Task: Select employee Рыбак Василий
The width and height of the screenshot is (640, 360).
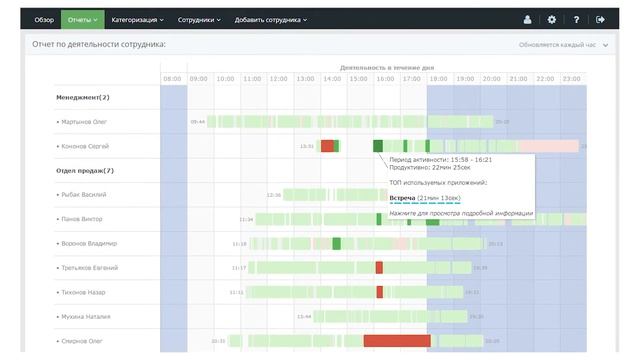Action: click(83, 195)
